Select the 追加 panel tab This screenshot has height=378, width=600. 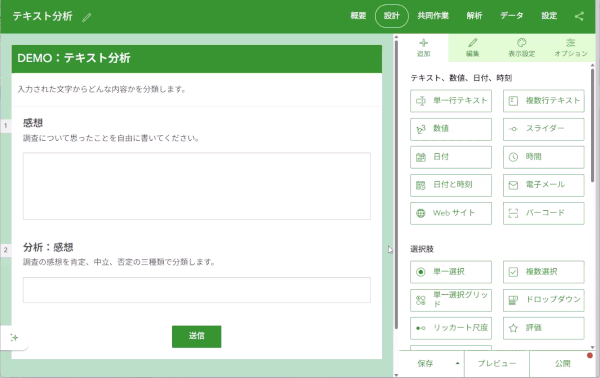(424, 48)
